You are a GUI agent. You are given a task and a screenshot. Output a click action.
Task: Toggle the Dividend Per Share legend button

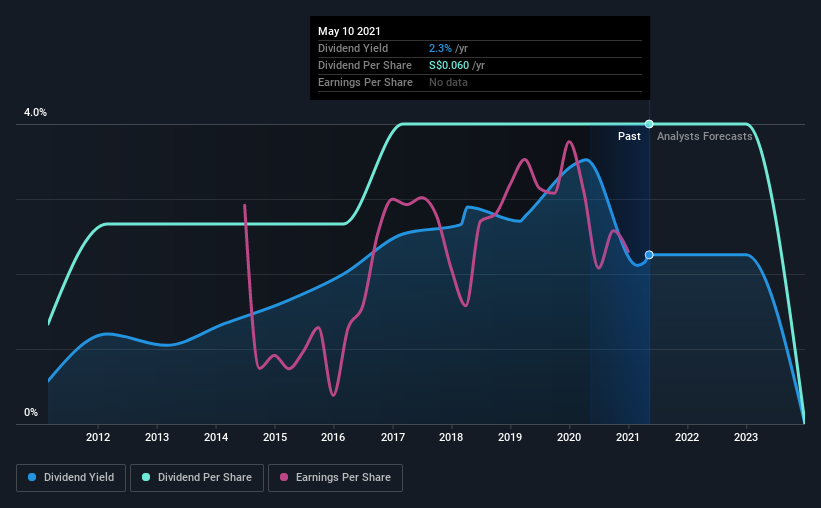tap(197, 478)
